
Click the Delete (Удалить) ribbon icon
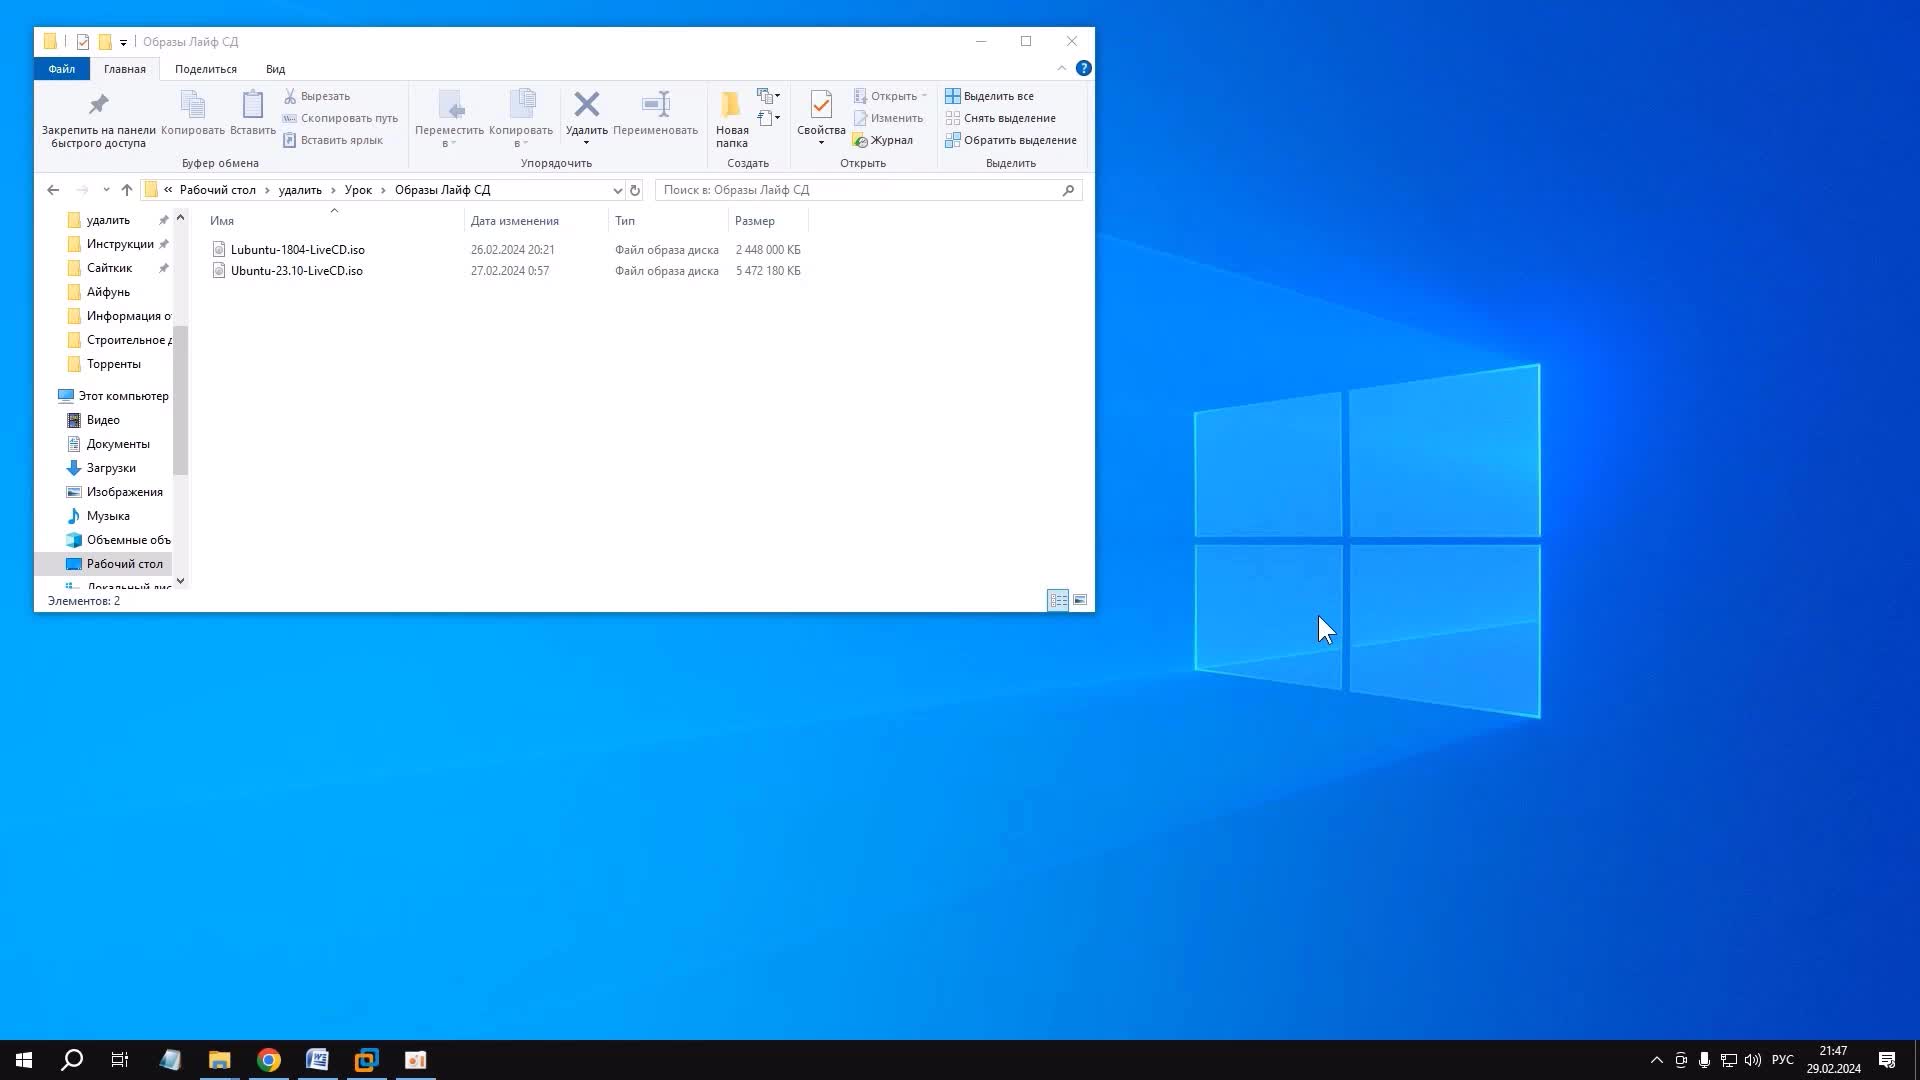(x=586, y=105)
